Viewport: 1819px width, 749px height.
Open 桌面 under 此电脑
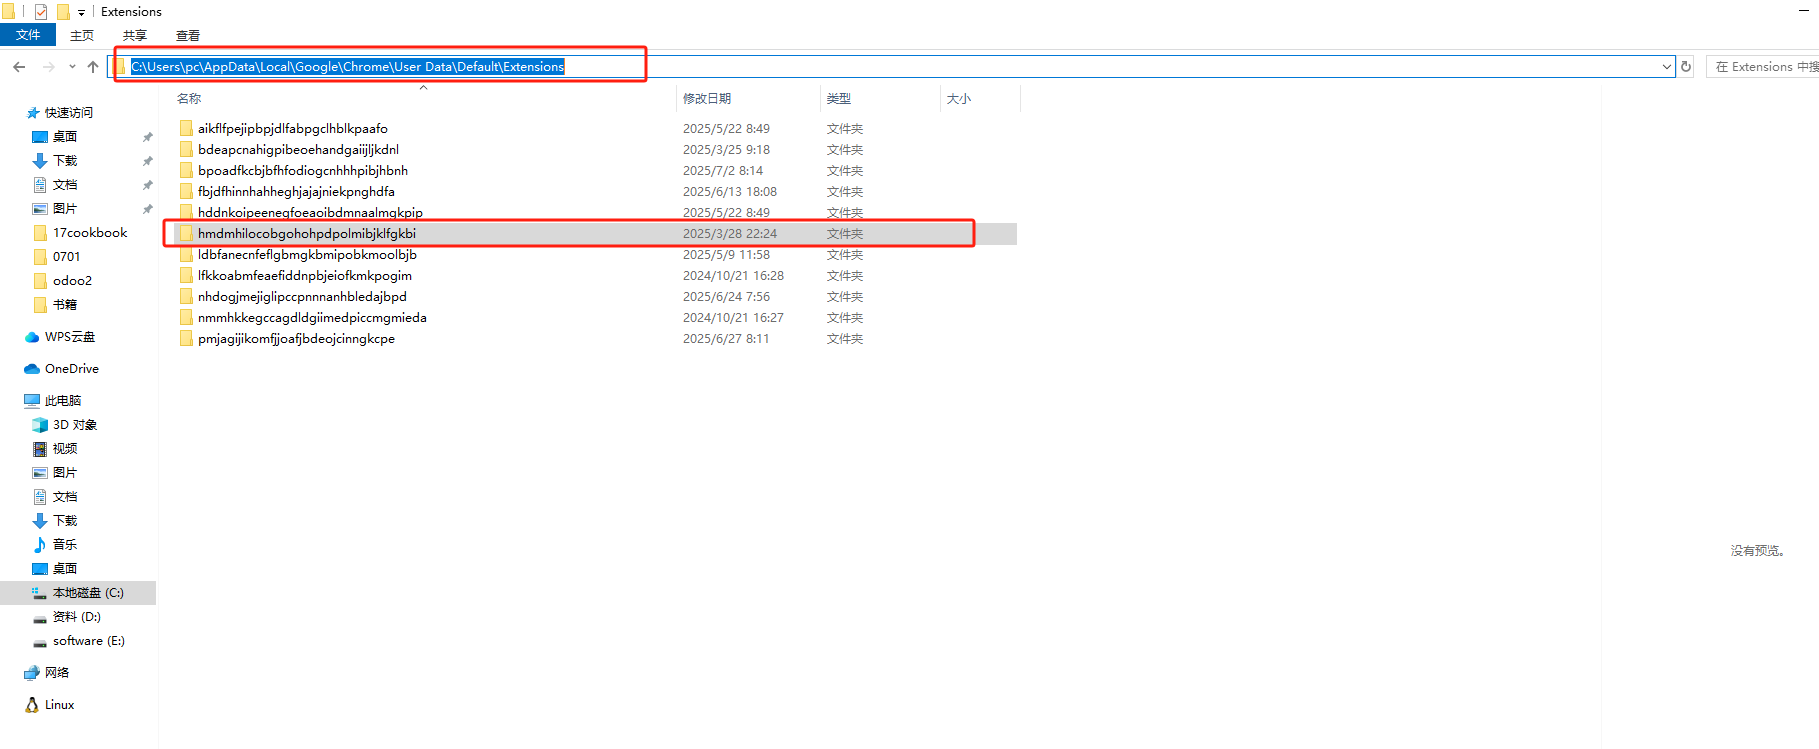pyautogui.click(x=65, y=569)
